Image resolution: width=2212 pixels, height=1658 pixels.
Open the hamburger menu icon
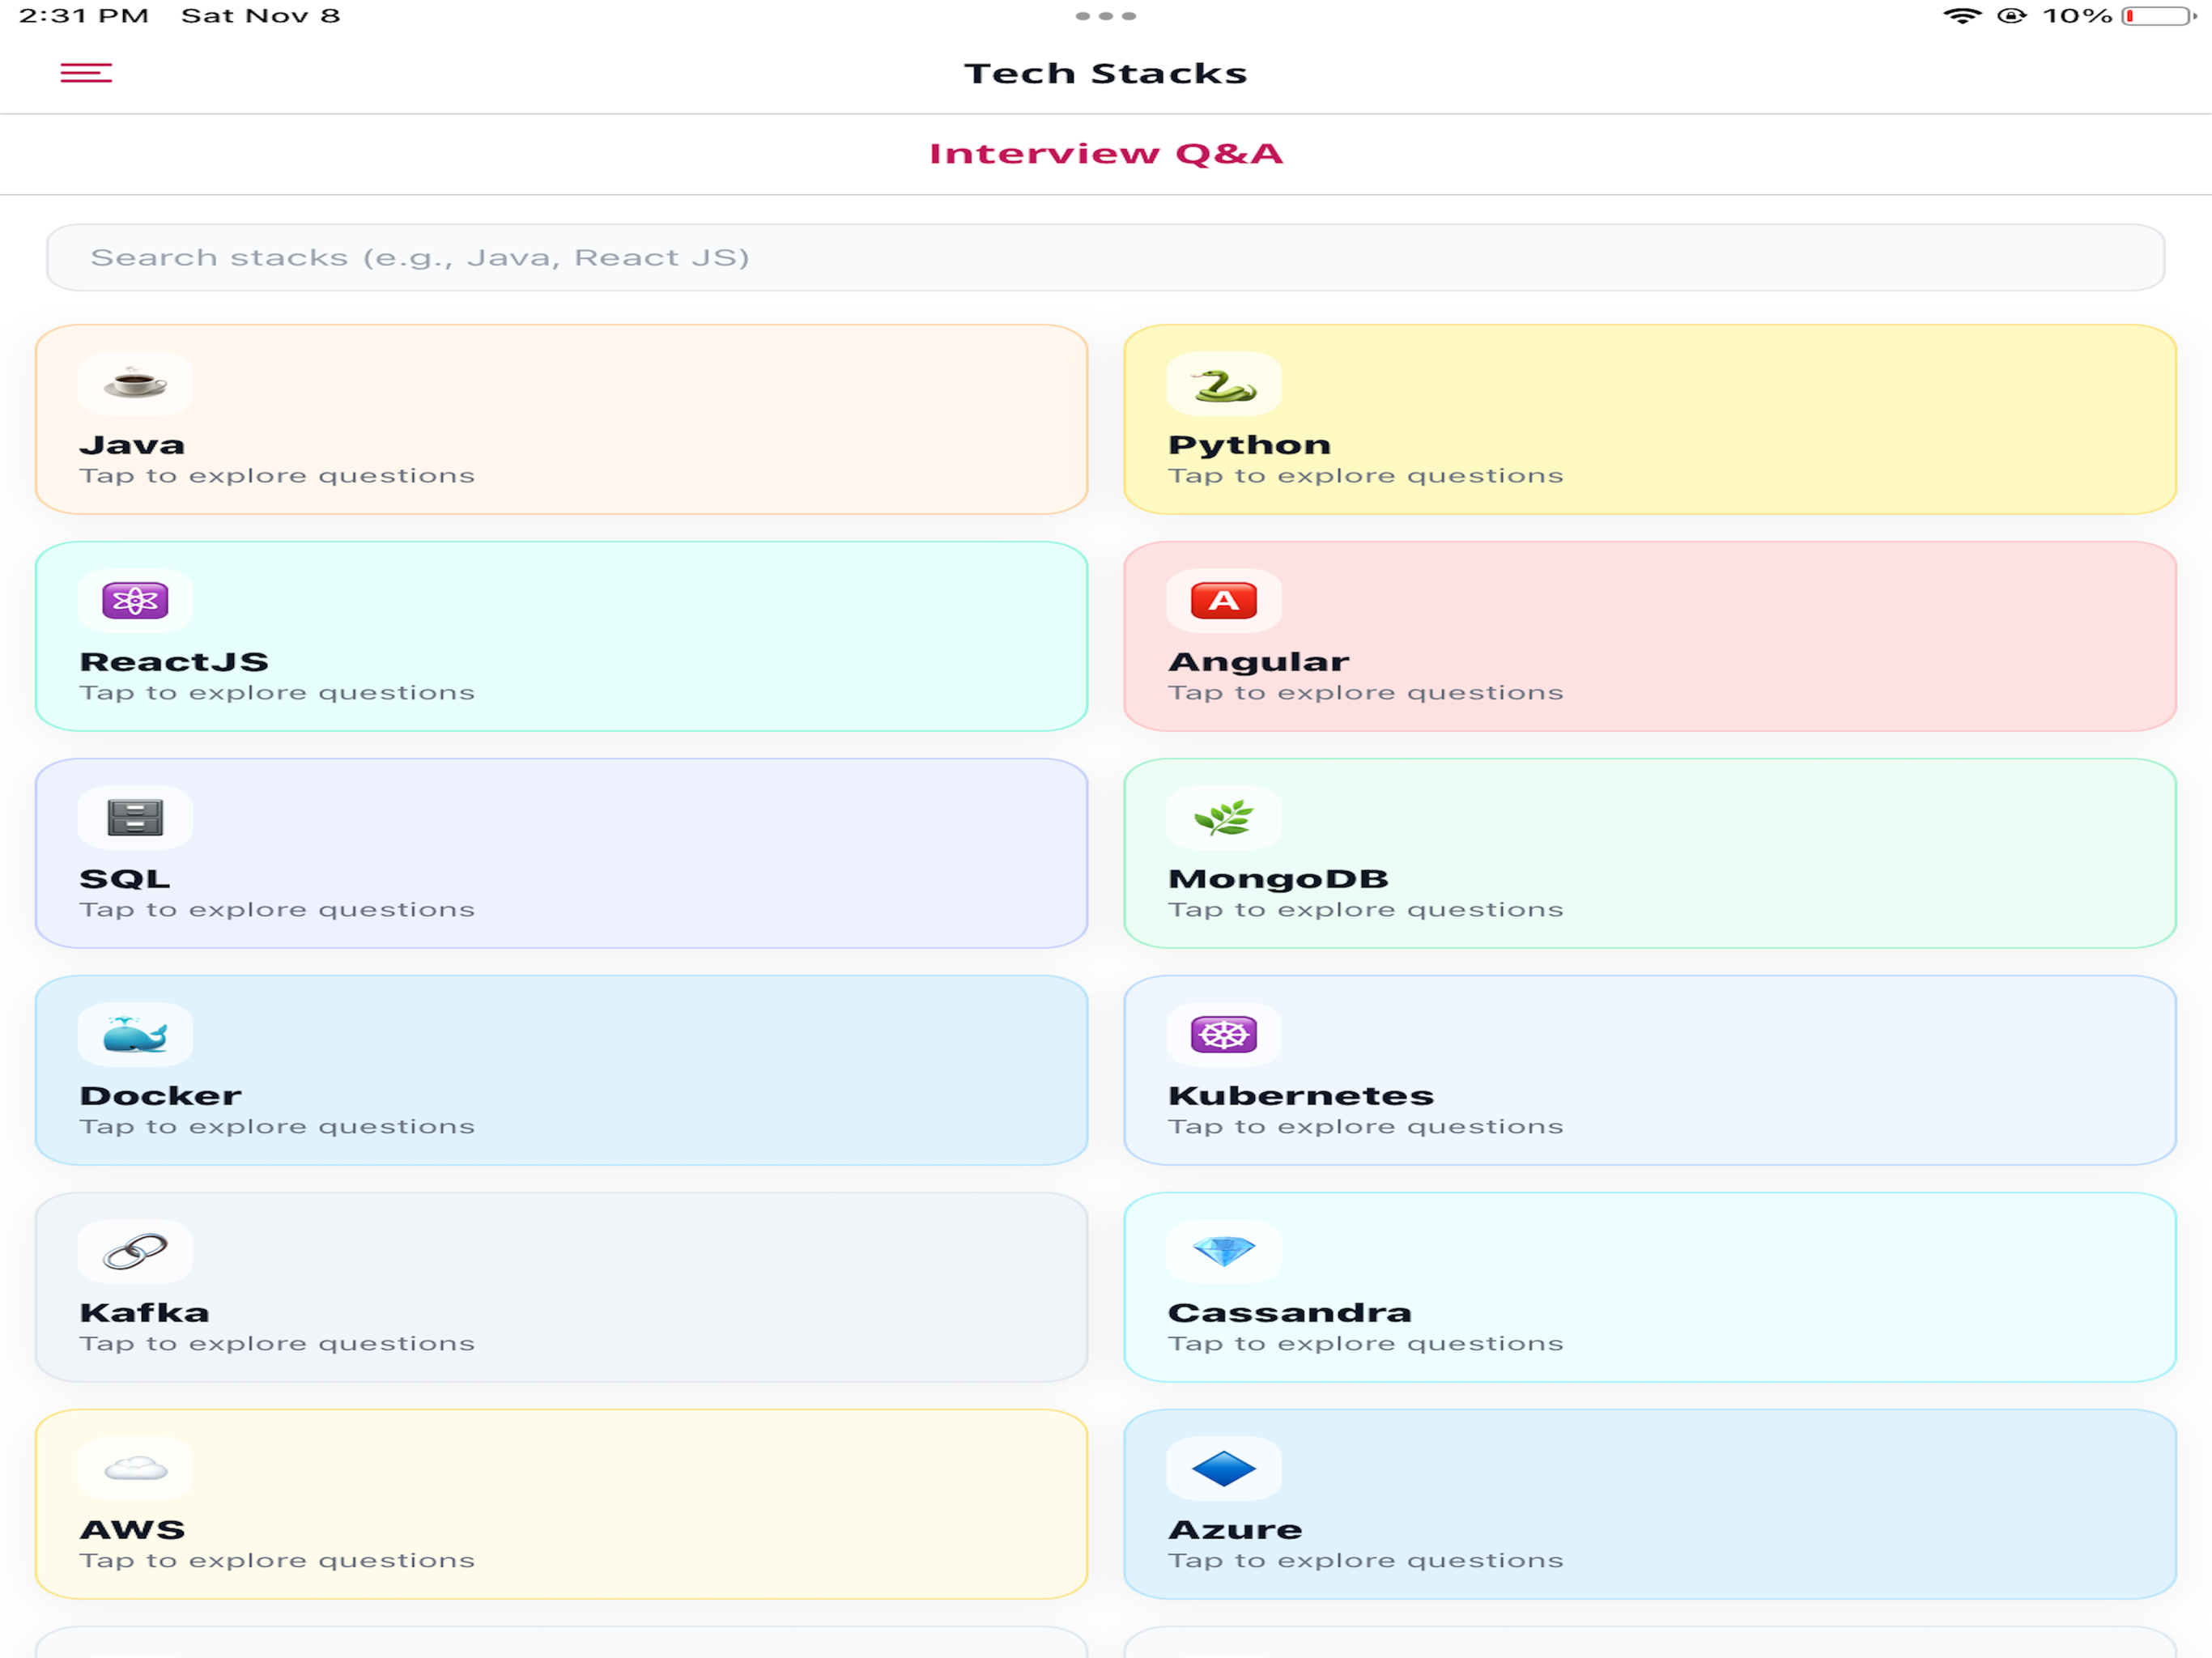click(x=86, y=73)
